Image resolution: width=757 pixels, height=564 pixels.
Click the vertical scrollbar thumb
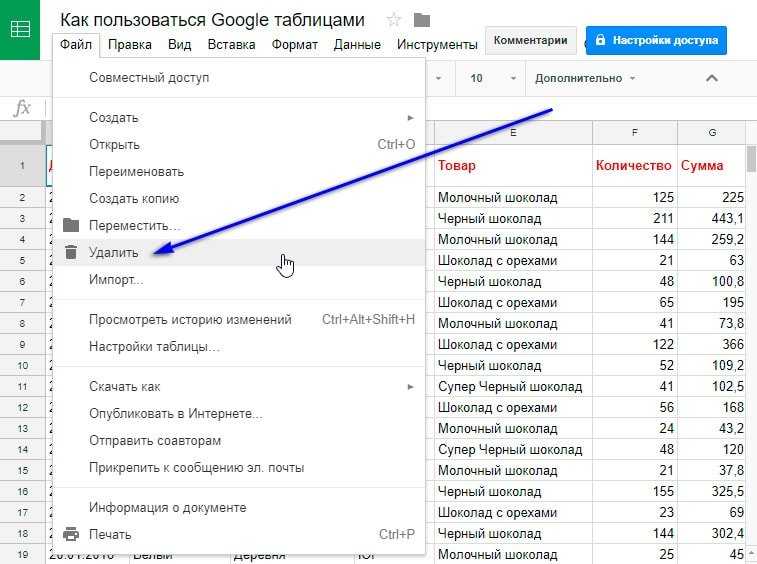click(x=751, y=159)
